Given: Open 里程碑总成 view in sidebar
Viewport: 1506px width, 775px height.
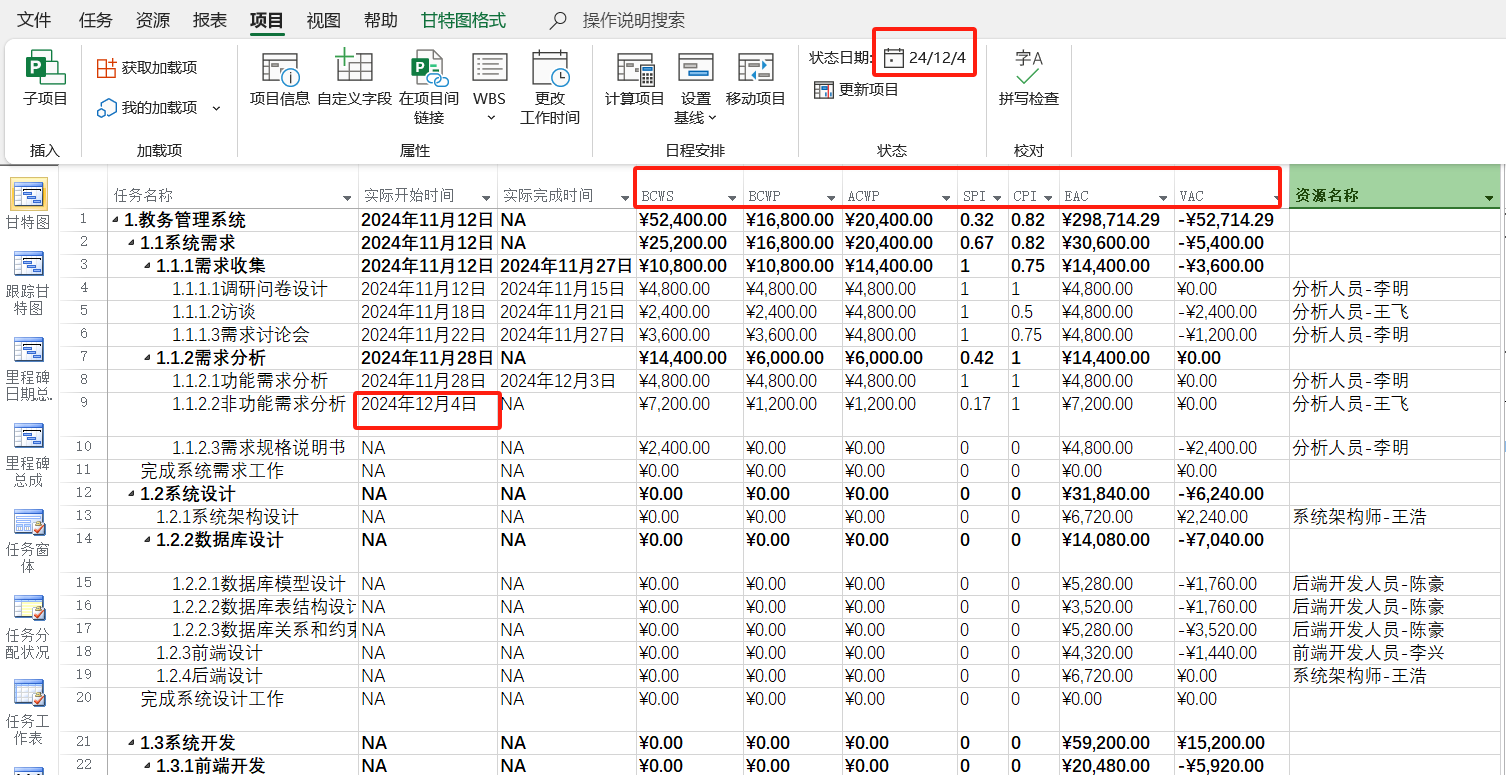Looking at the screenshot, I should [x=28, y=455].
